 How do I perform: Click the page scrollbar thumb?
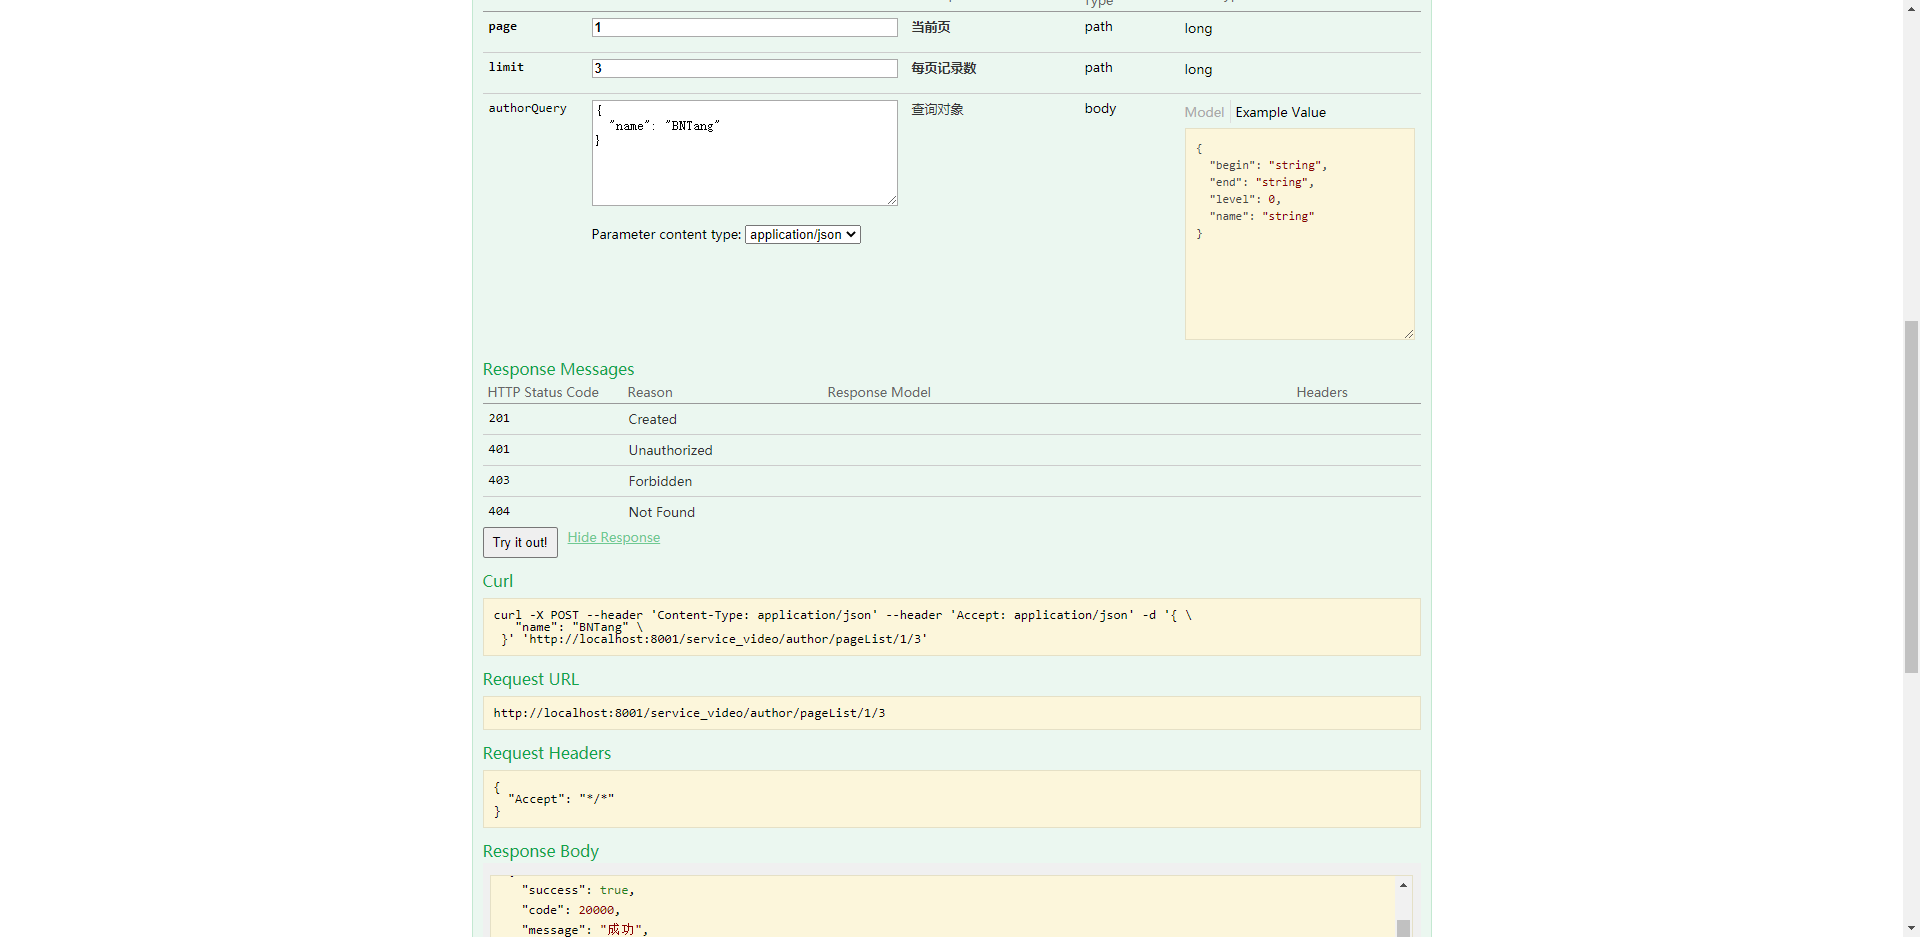tap(1911, 497)
